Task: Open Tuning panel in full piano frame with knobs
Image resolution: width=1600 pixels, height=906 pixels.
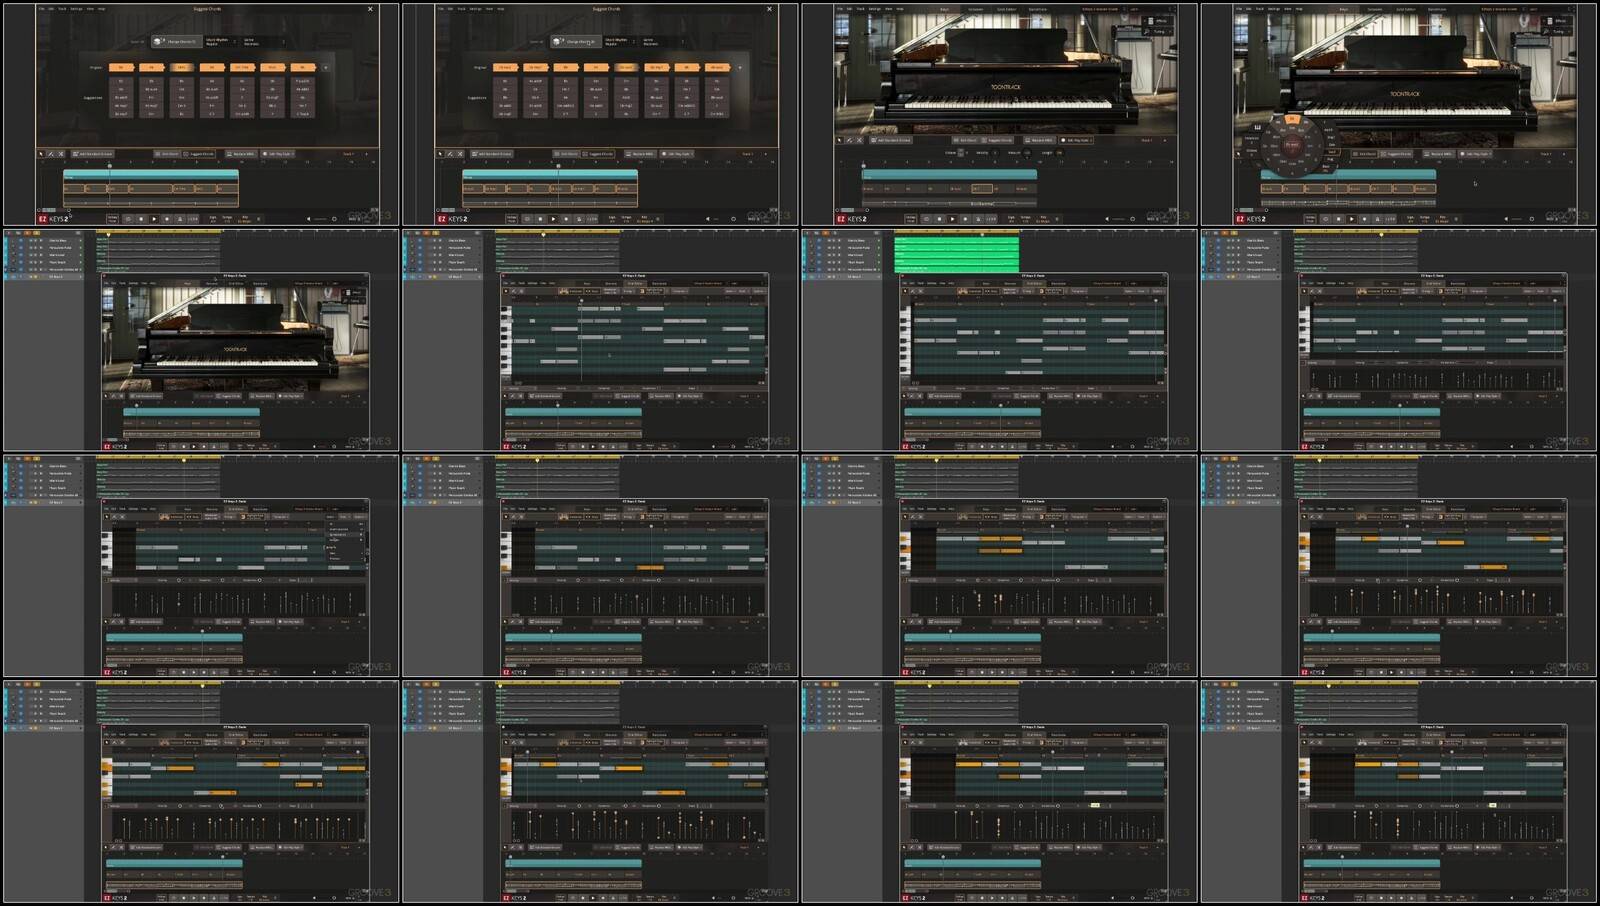Action: click(1157, 32)
